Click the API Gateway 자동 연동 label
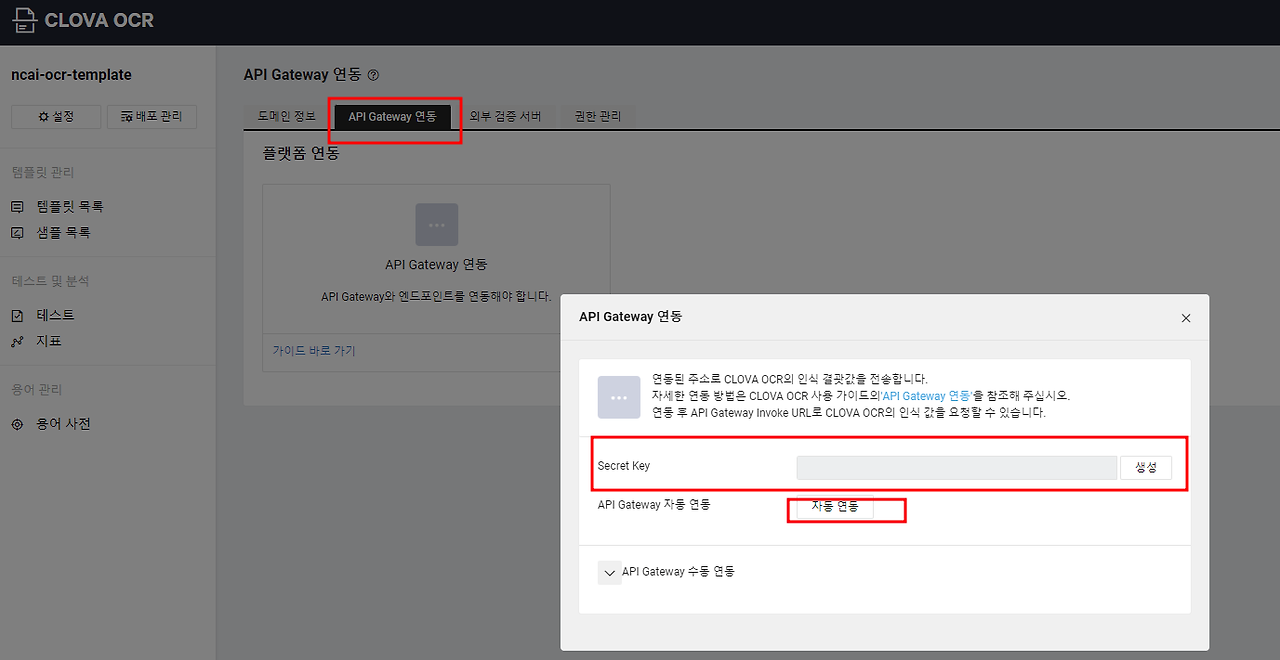1280x660 pixels. pyautogui.click(x=654, y=505)
